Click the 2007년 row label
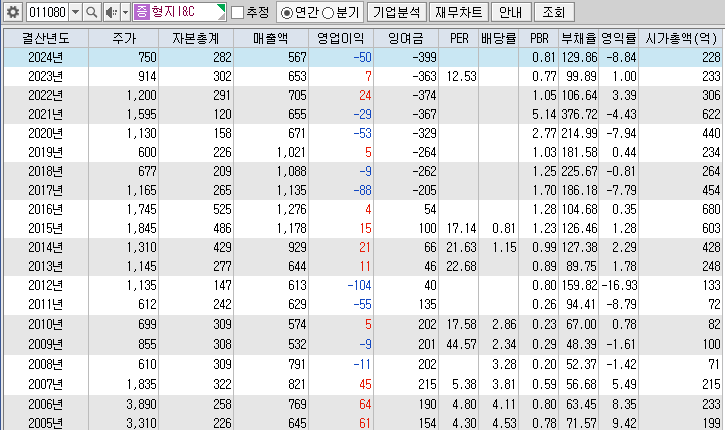The height and width of the screenshot is (430, 725). (45, 384)
